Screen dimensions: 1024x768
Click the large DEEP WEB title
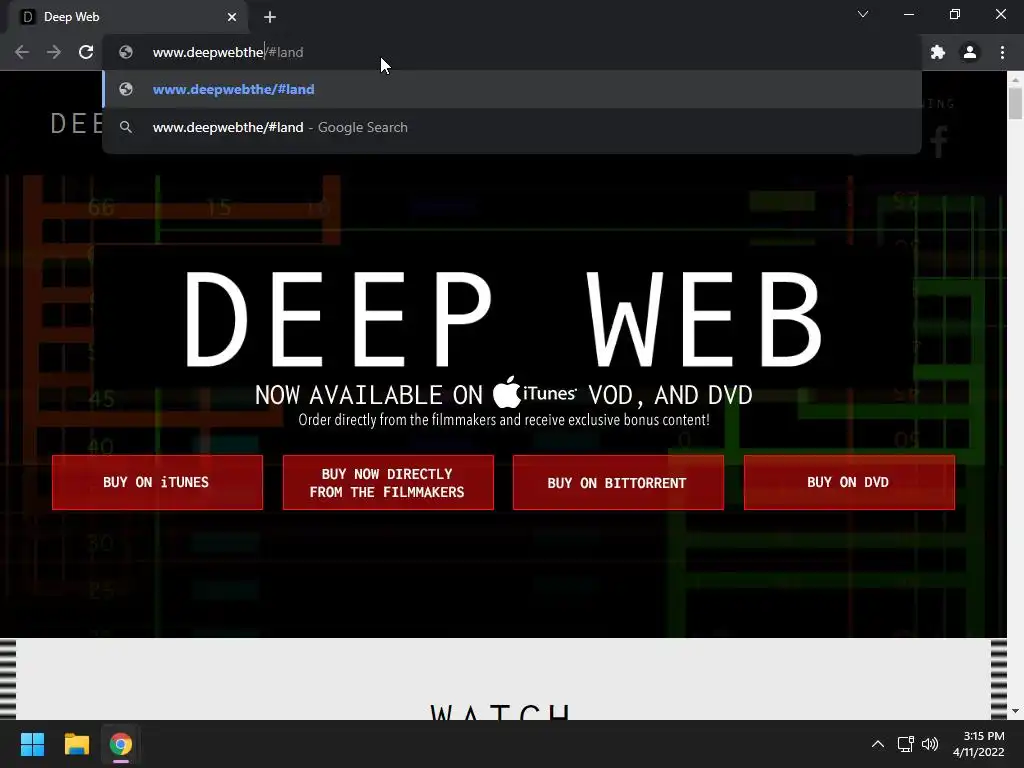[x=504, y=319]
